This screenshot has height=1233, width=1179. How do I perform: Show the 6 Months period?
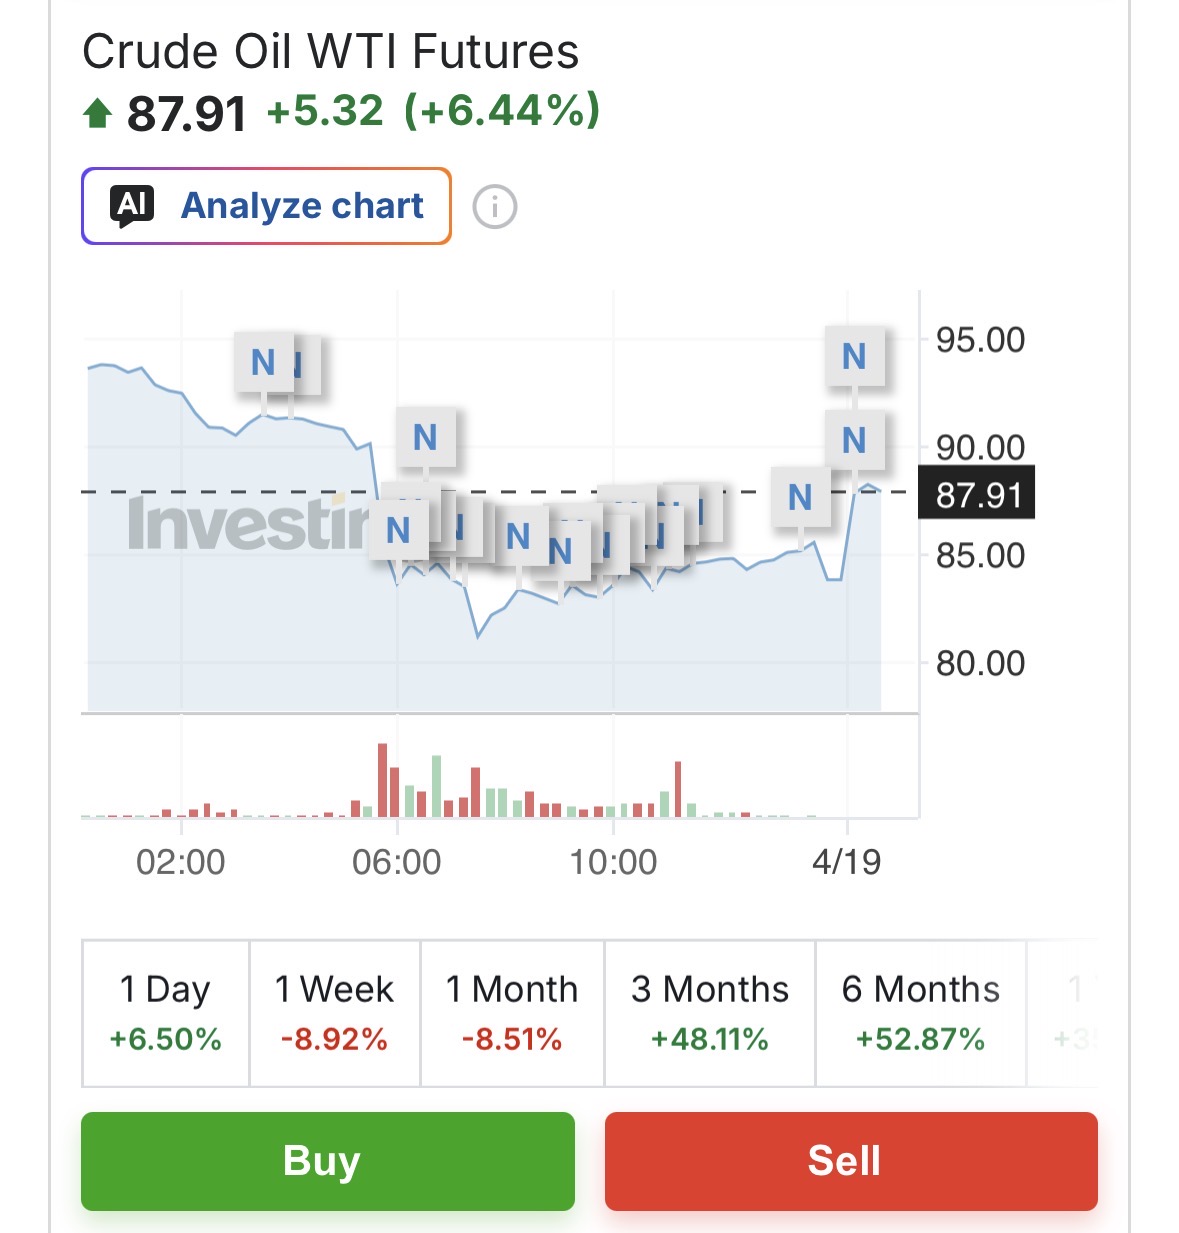[x=920, y=1013]
